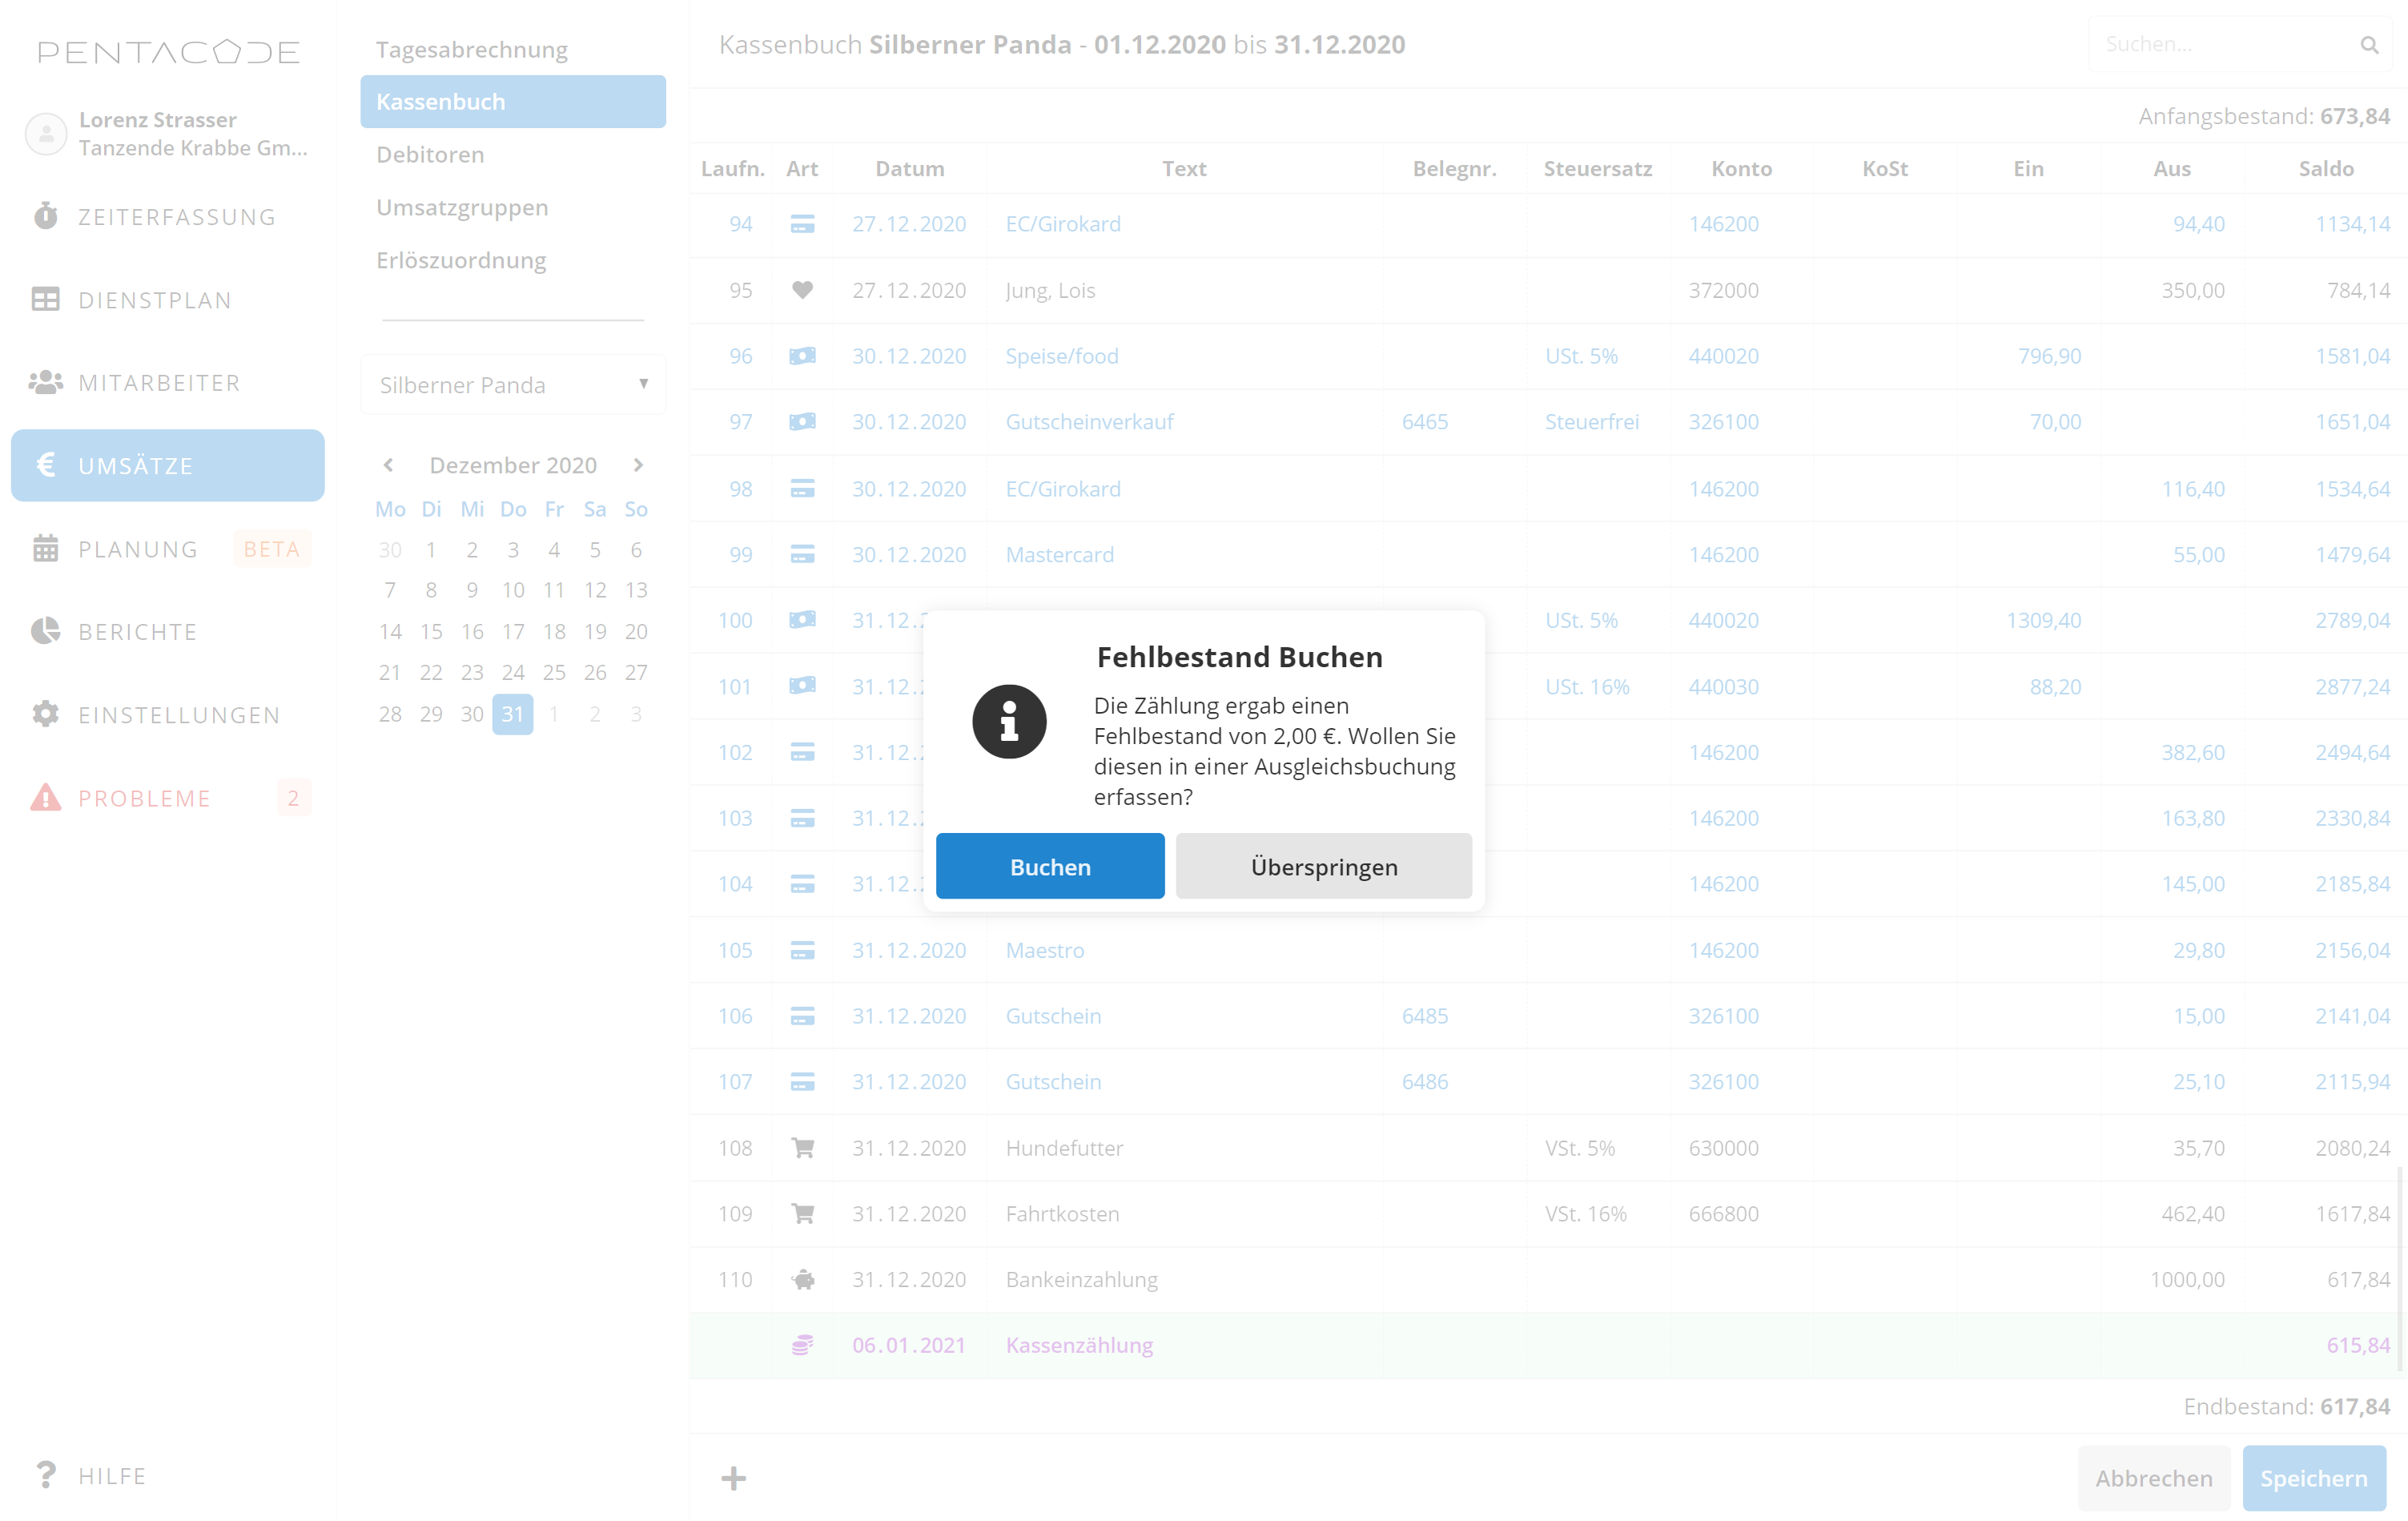Switch to the Debitoren section
The image size is (2408, 1521).
point(430,154)
